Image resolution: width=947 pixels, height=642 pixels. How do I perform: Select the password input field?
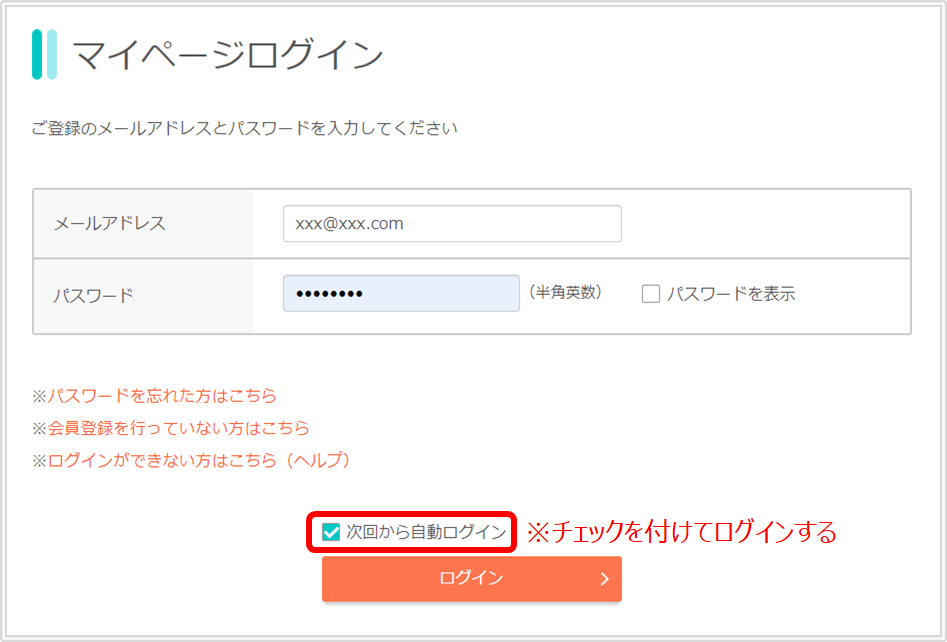[400, 292]
